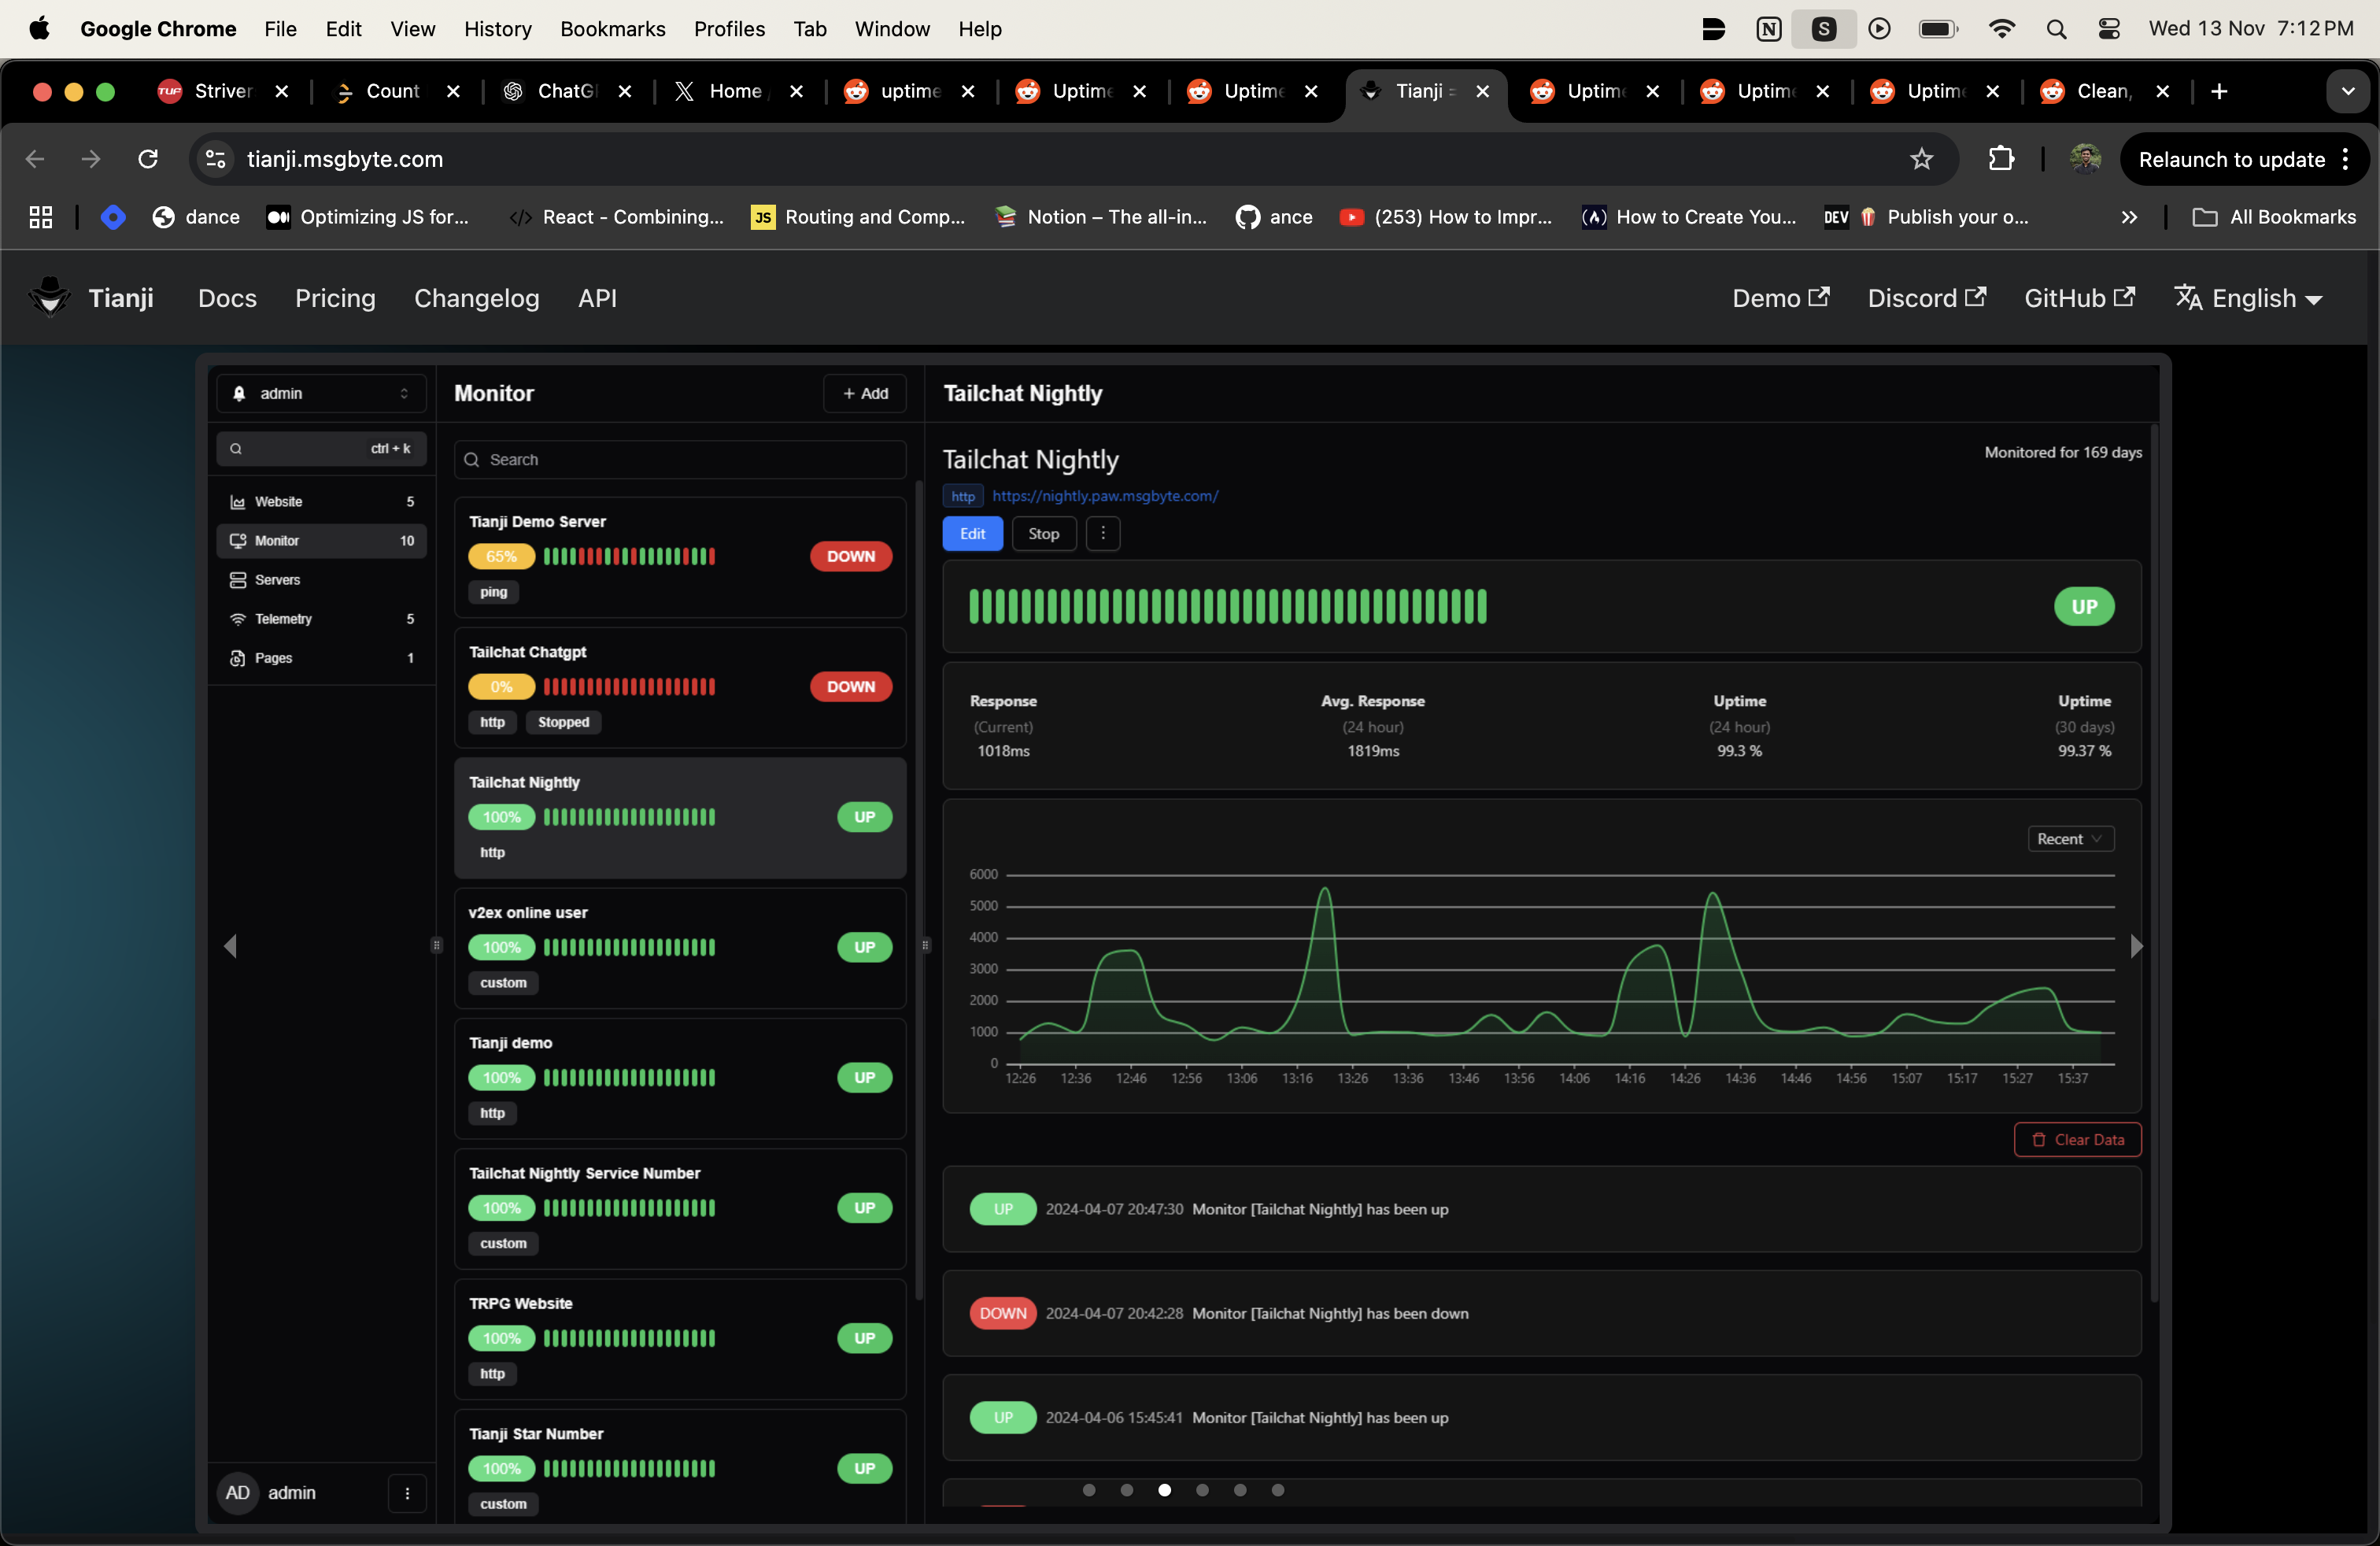Select the Tianji Demo Server monitor card
The width and height of the screenshot is (2380, 1546).
[680, 557]
